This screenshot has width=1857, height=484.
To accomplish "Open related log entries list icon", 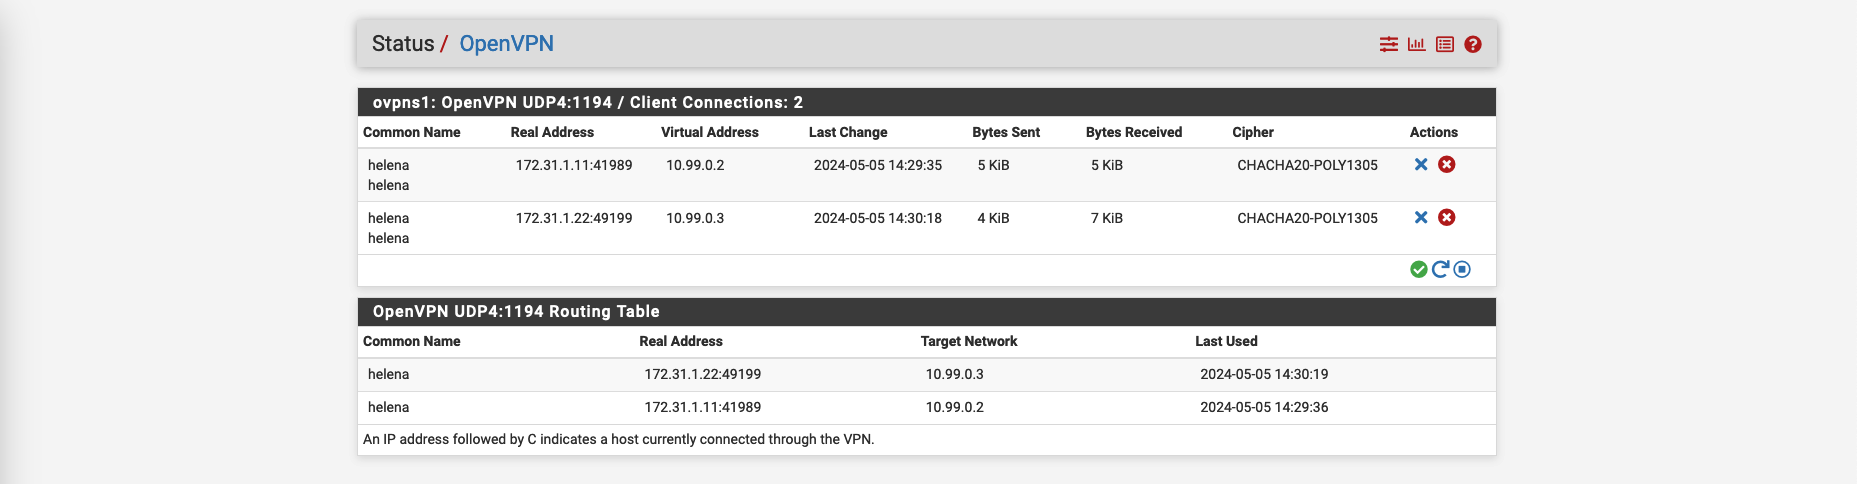I will click(x=1444, y=44).
